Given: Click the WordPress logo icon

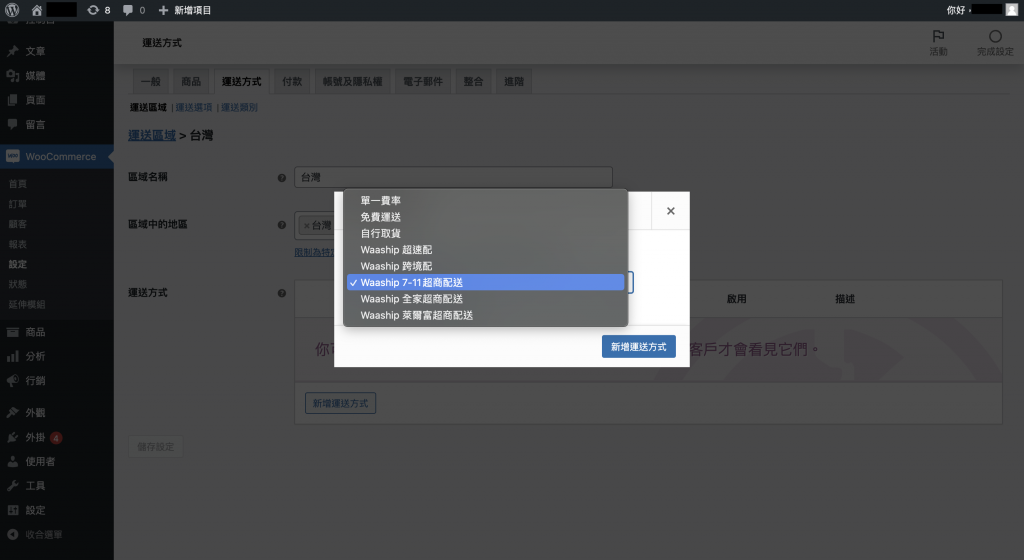Looking at the screenshot, I should (13, 9).
